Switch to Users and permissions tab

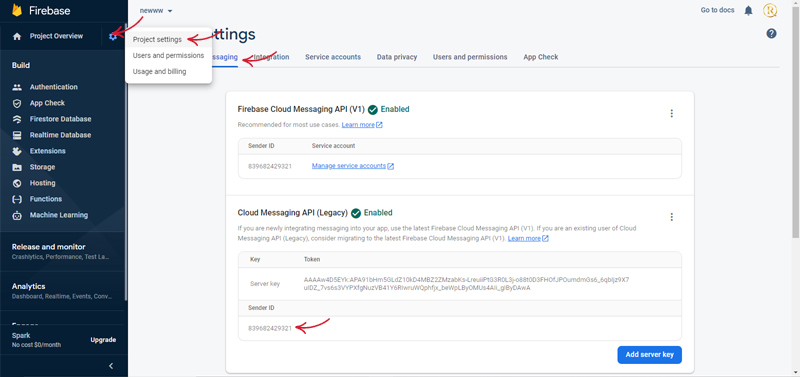(x=470, y=57)
